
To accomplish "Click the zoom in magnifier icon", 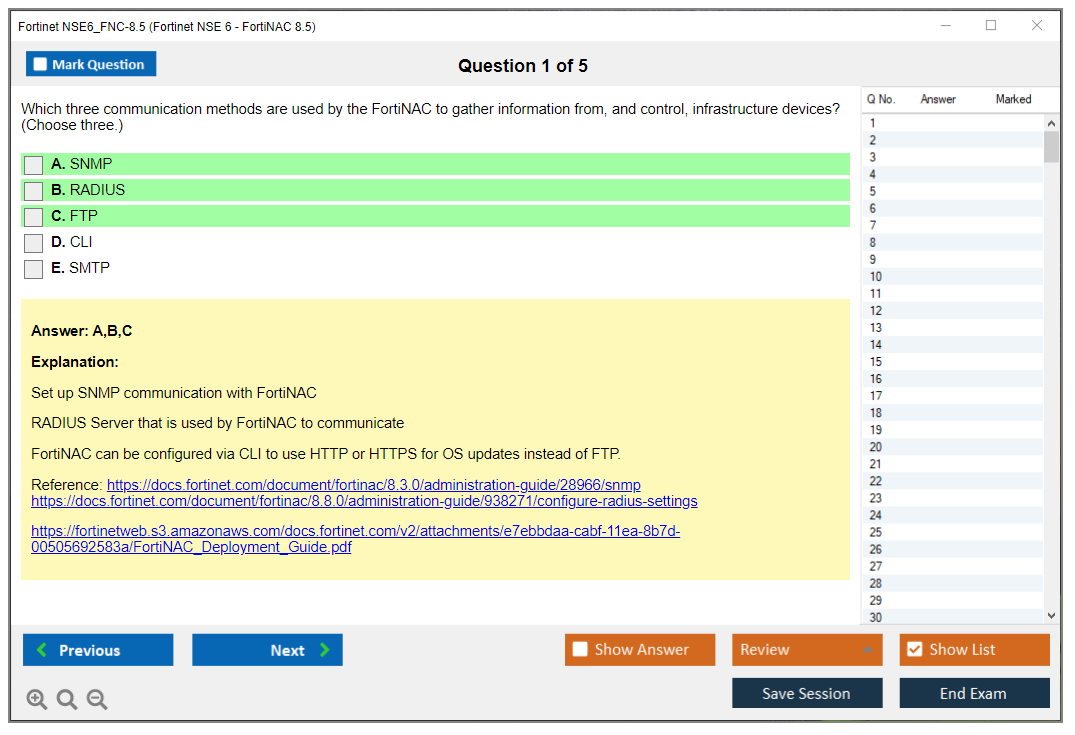I will (x=37, y=700).
